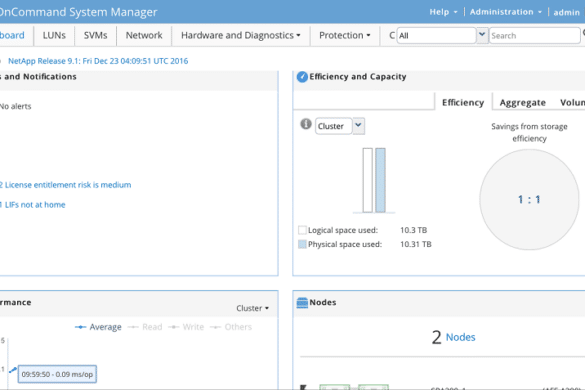Click the Average legend marker
This screenshot has height=390, width=585.
click(x=80, y=327)
